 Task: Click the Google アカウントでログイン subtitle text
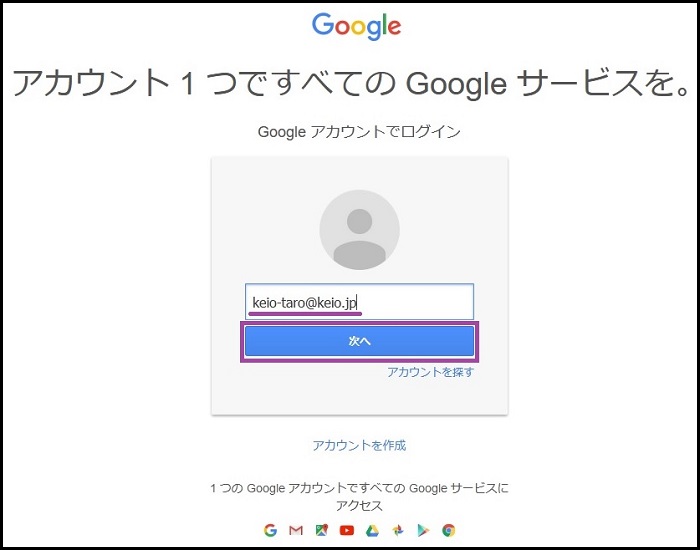click(359, 131)
